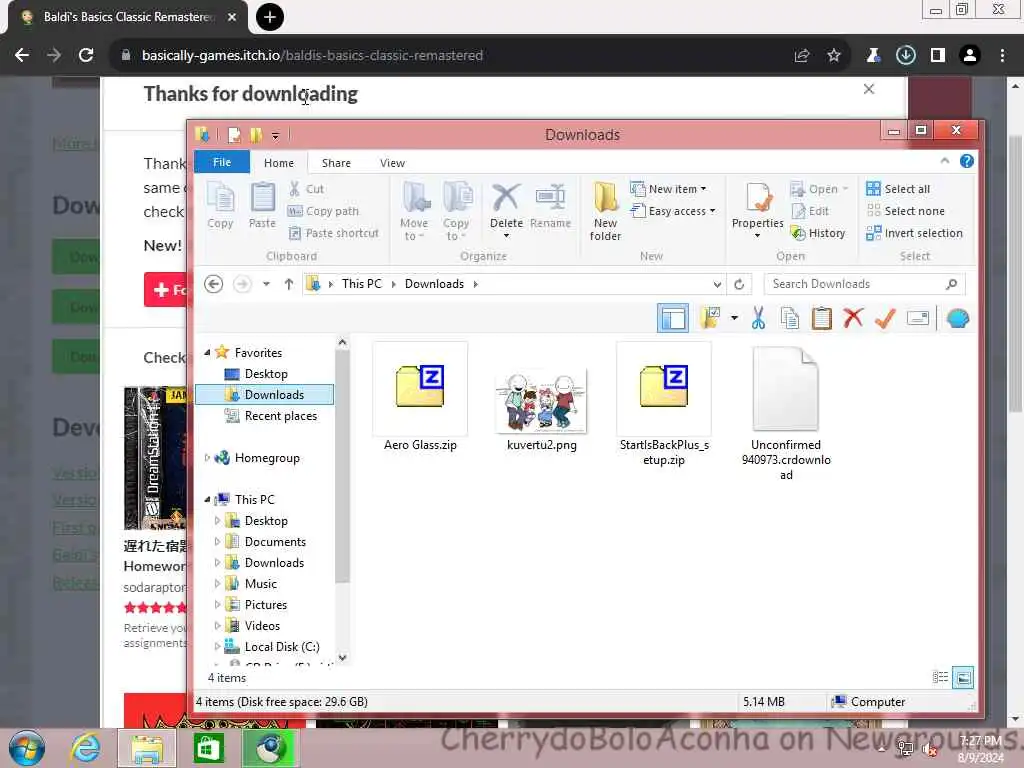This screenshot has height=768, width=1024.
Task: Click the Paste clipboard icon in the classic toolbar
Action: click(822, 319)
